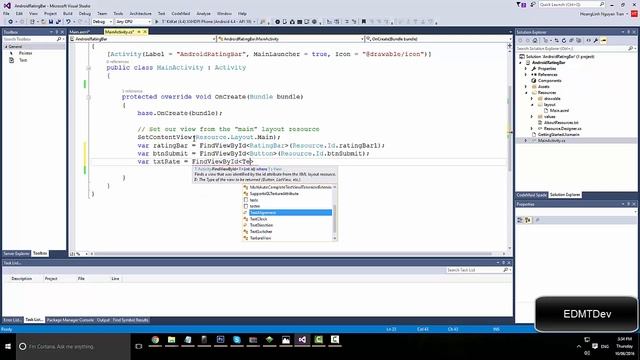Viewport: 640px width, 360px height.
Task: Toggle auto-hide pin on Toolbox panel
Action: (x=57, y=32)
